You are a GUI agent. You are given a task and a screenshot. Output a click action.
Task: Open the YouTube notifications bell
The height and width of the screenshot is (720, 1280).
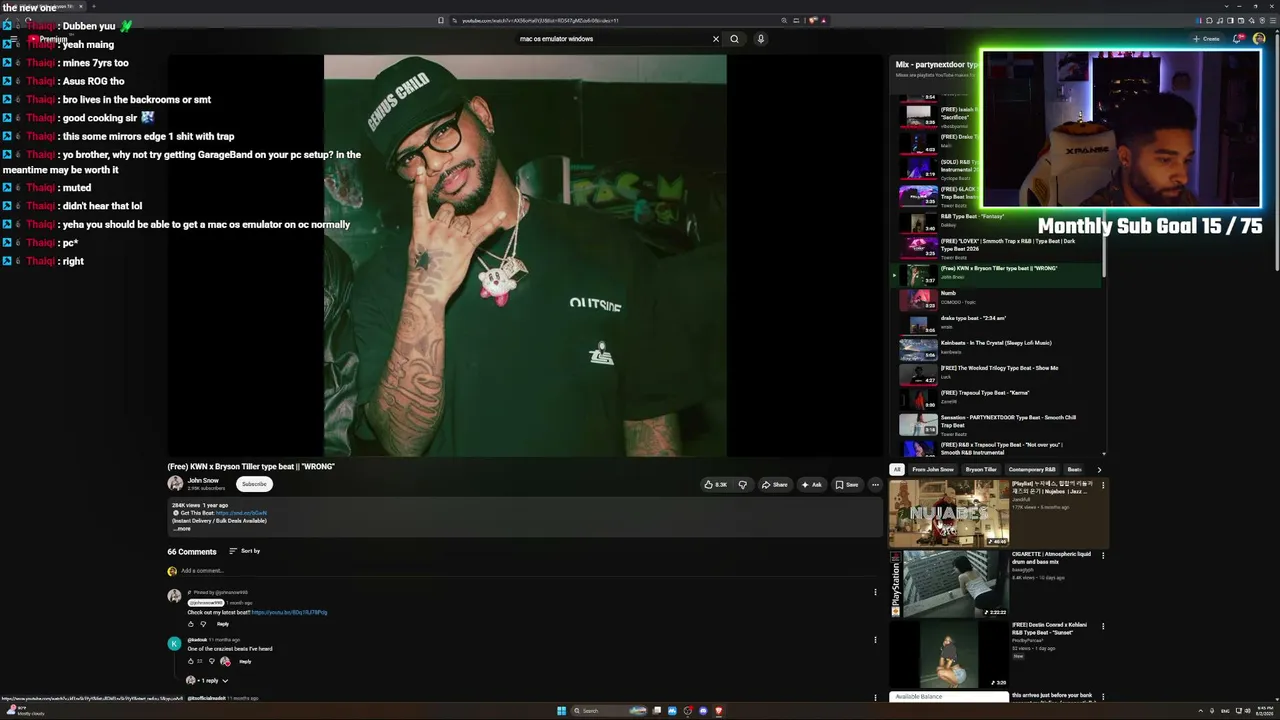[x=1237, y=39]
